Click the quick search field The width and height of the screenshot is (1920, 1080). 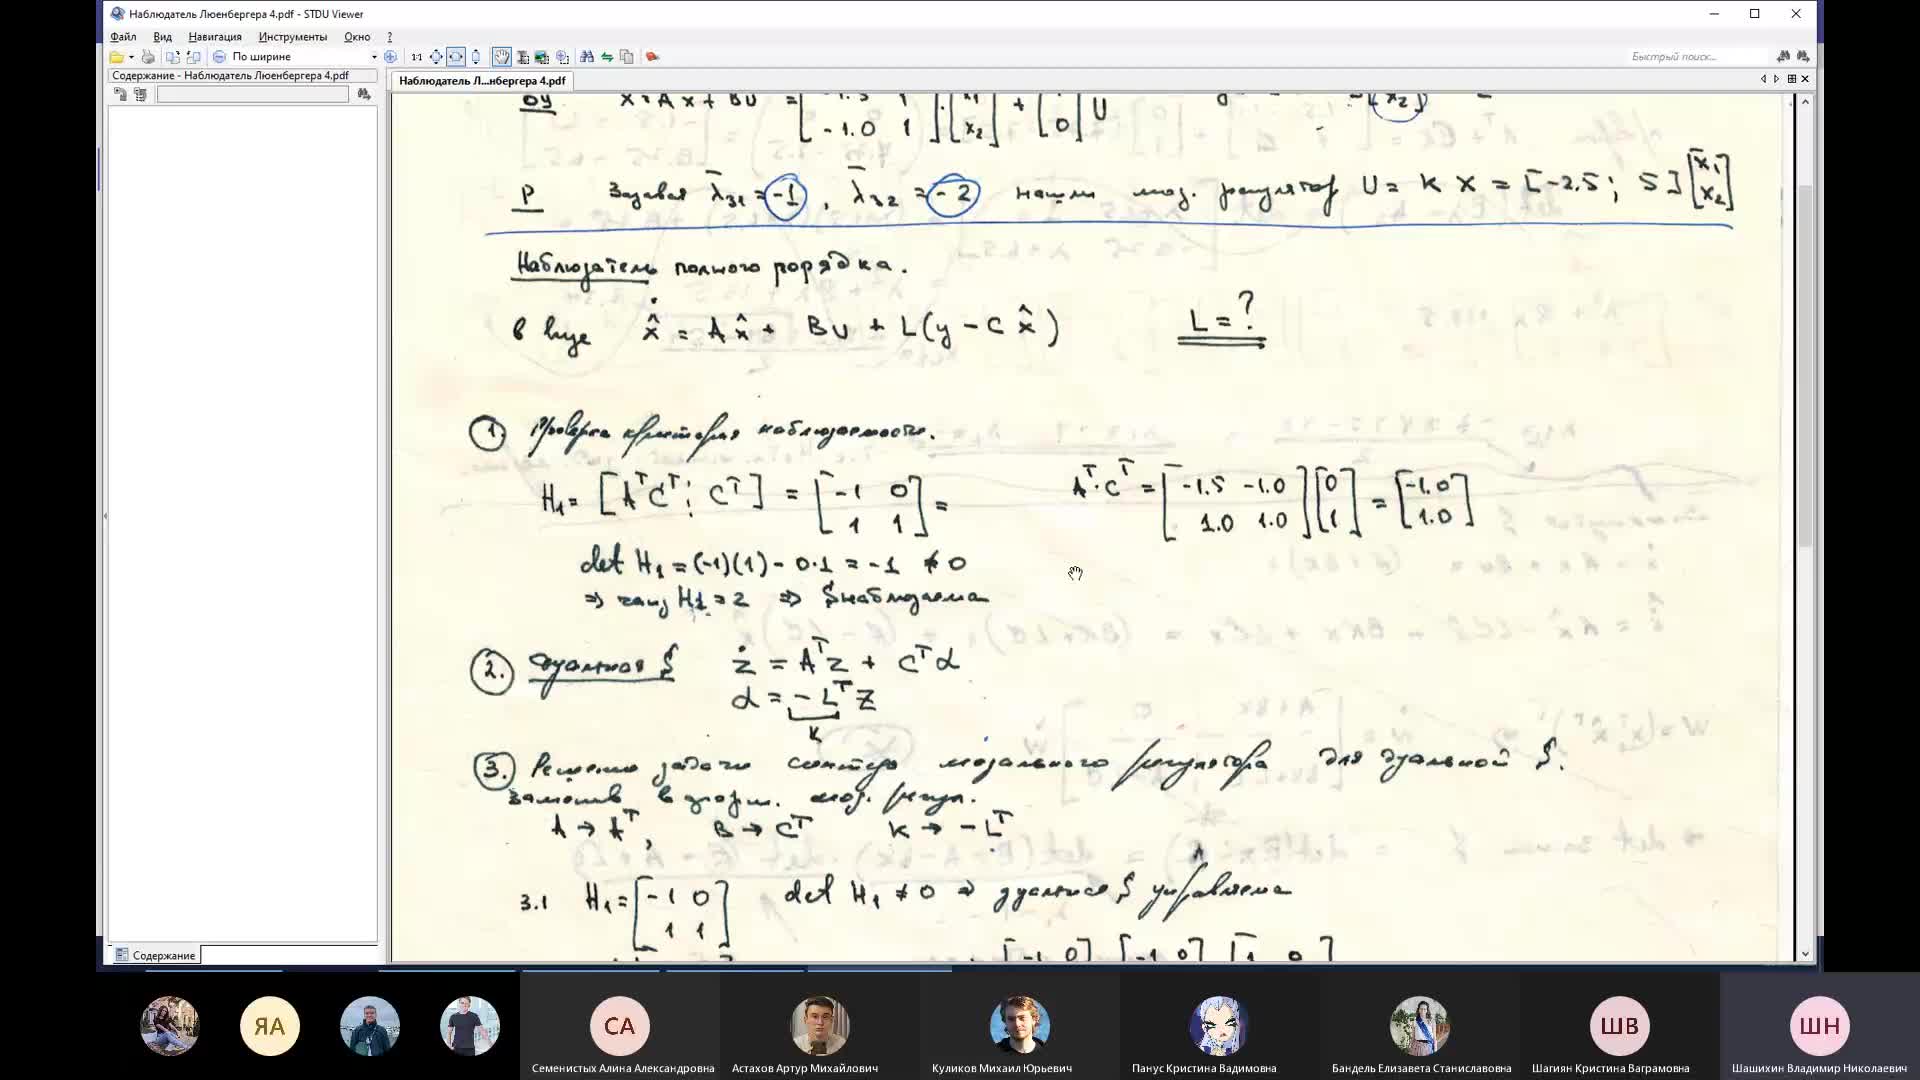point(1698,57)
